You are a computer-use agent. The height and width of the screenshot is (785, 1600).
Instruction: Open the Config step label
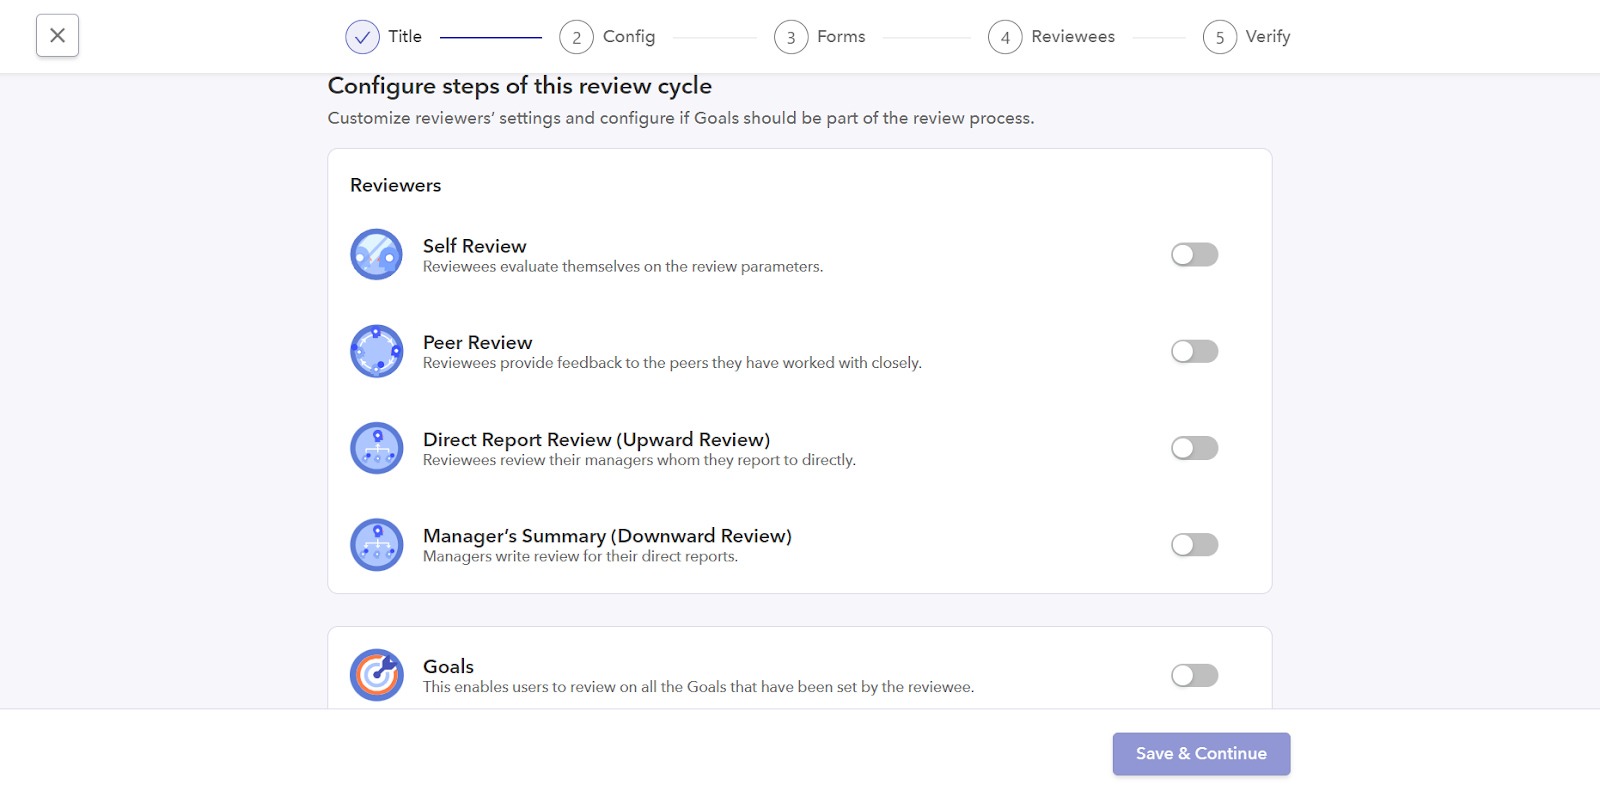(629, 36)
